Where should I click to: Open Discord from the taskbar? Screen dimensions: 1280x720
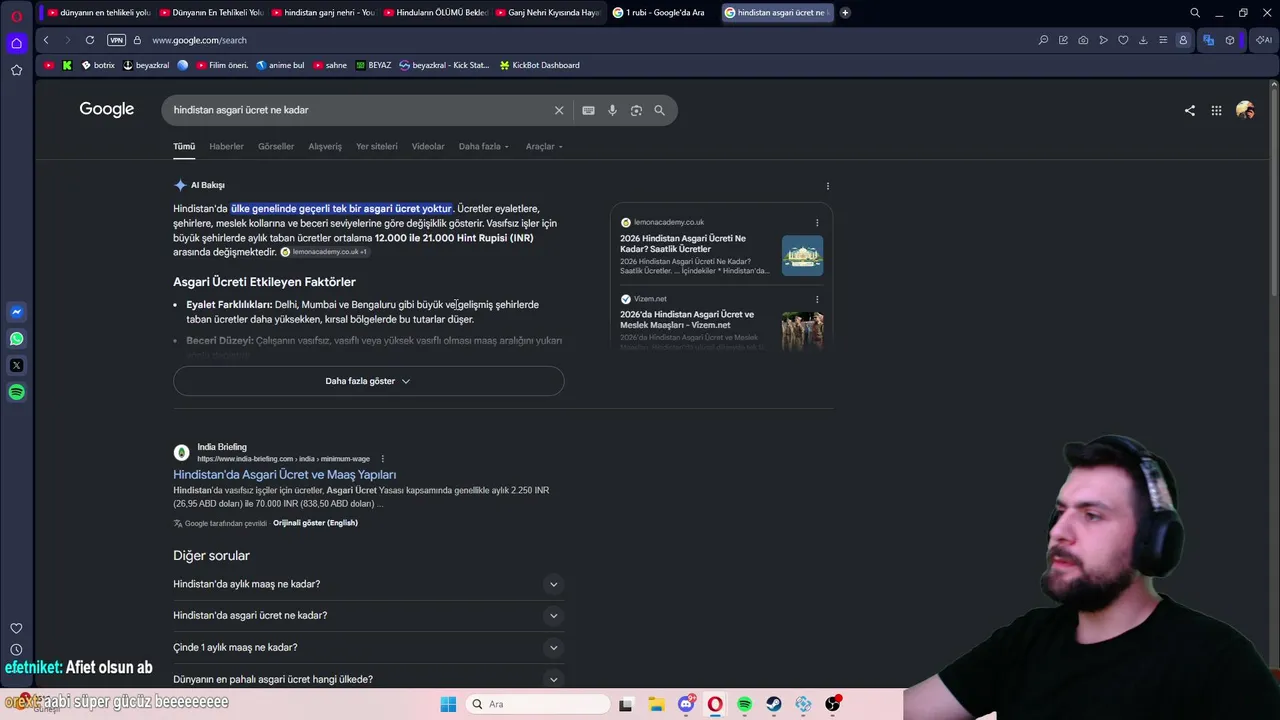686,704
